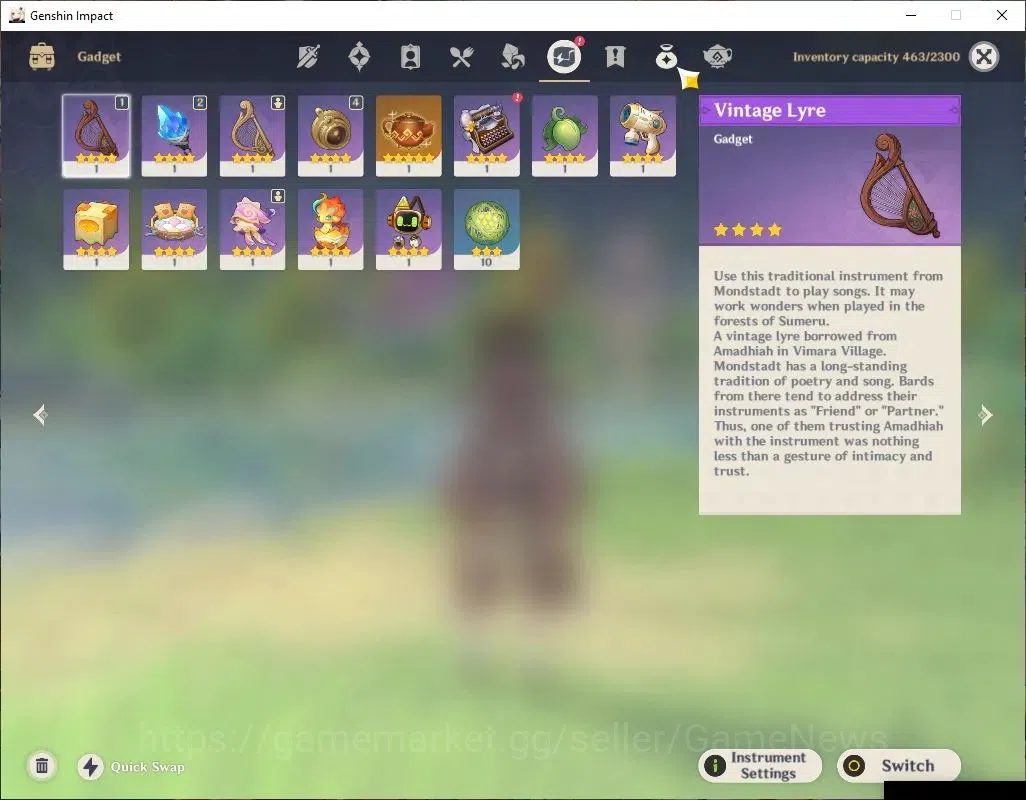Open Instrument Settings

(760, 765)
